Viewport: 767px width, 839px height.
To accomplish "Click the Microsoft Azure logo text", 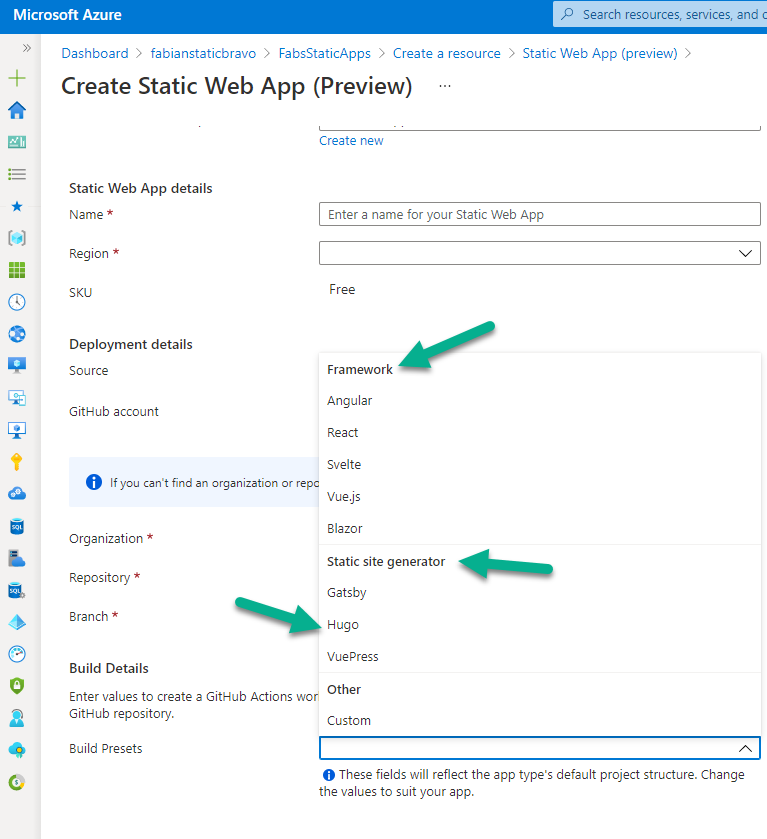I will pyautogui.click(x=67, y=14).
